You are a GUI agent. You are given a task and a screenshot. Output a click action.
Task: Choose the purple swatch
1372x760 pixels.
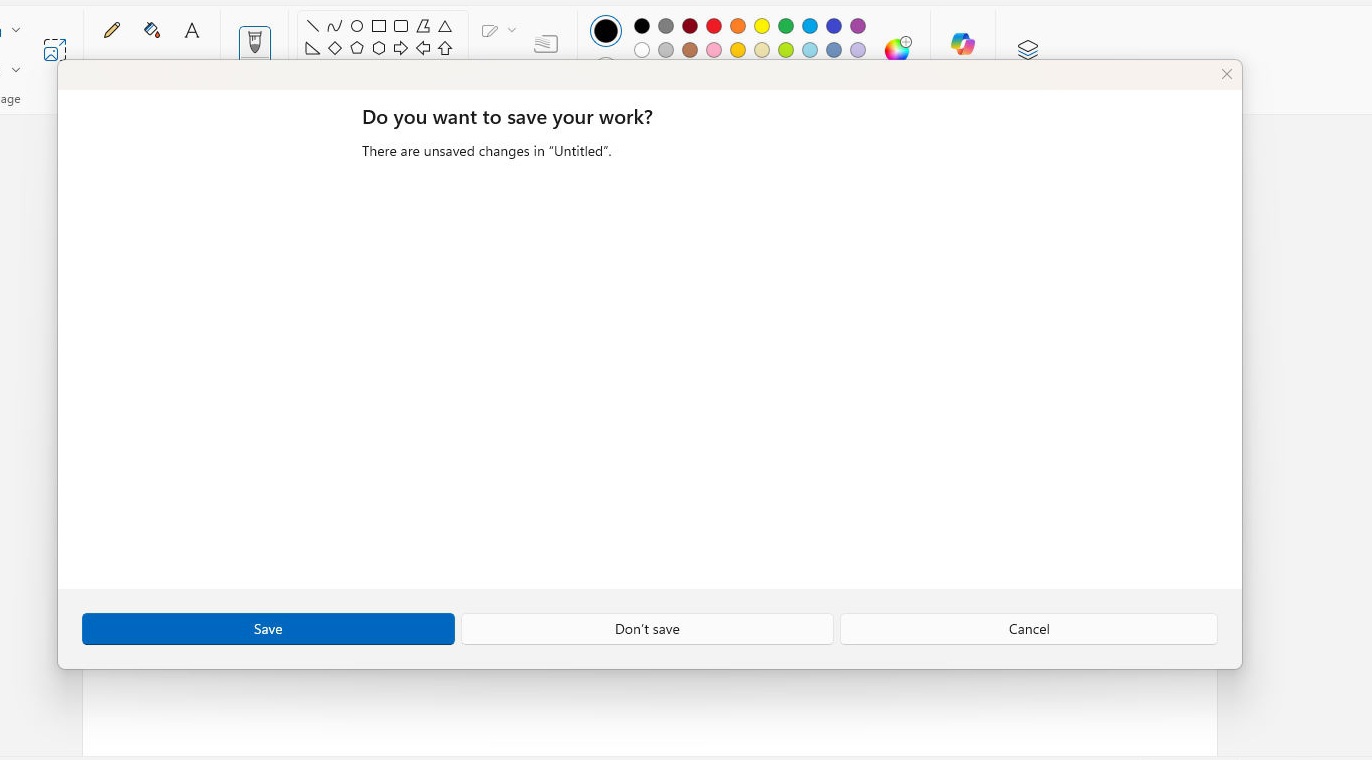[x=858, y=26]
